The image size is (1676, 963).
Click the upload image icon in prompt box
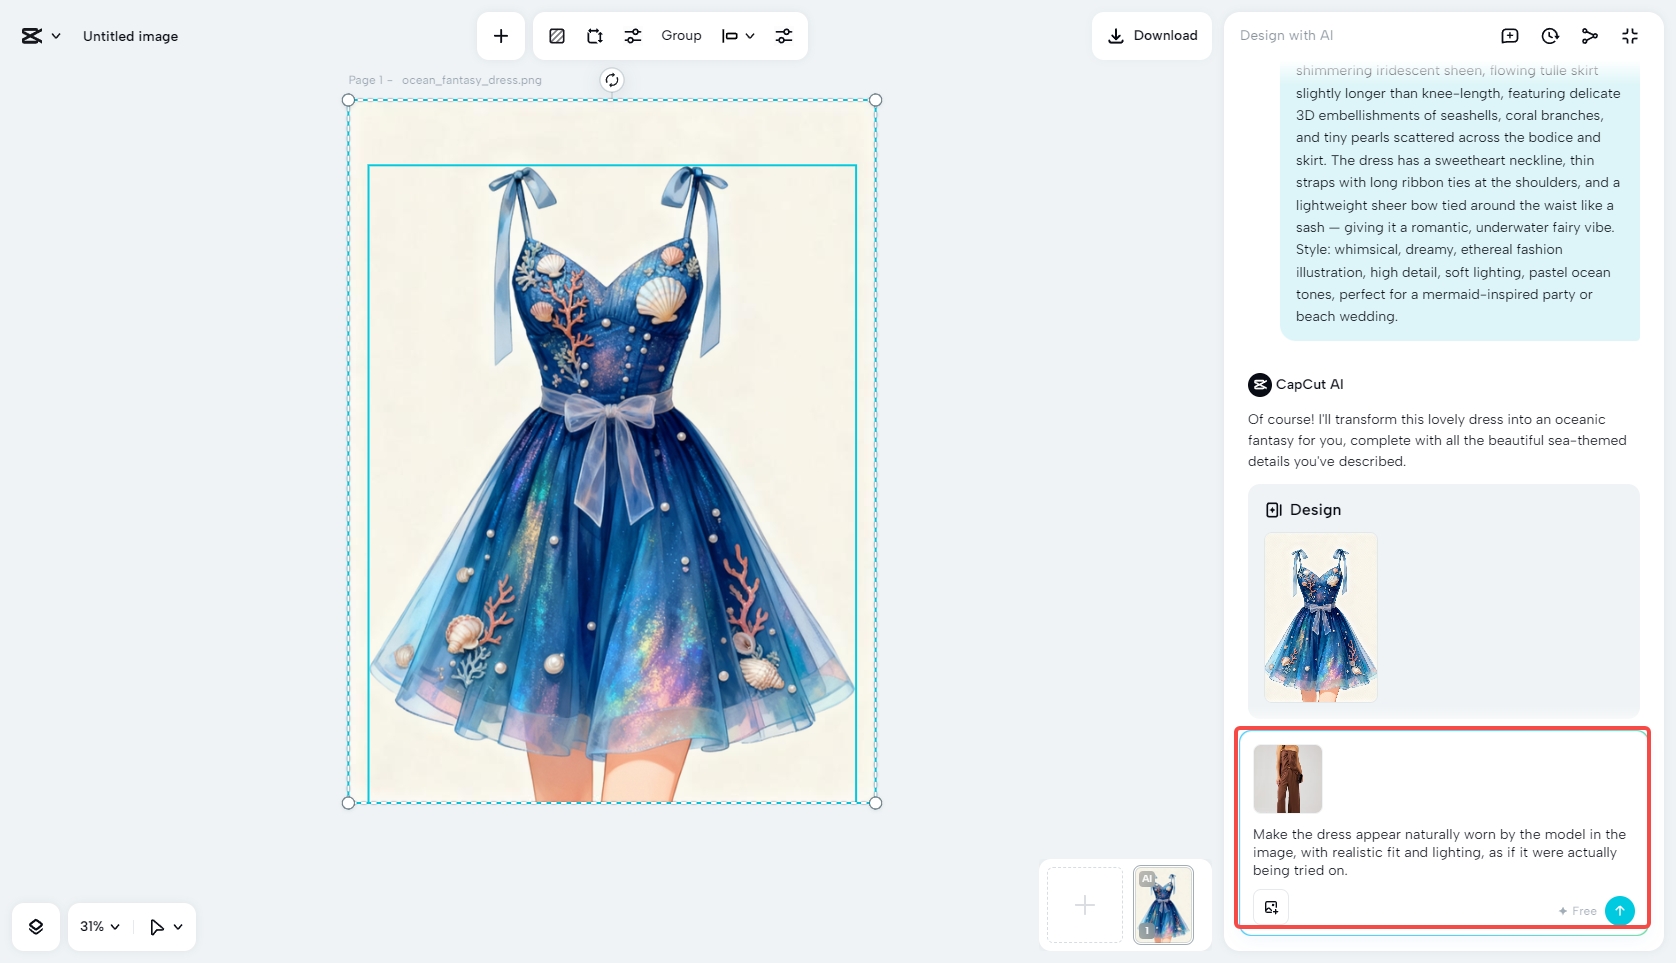click(x=1271, y=907)
